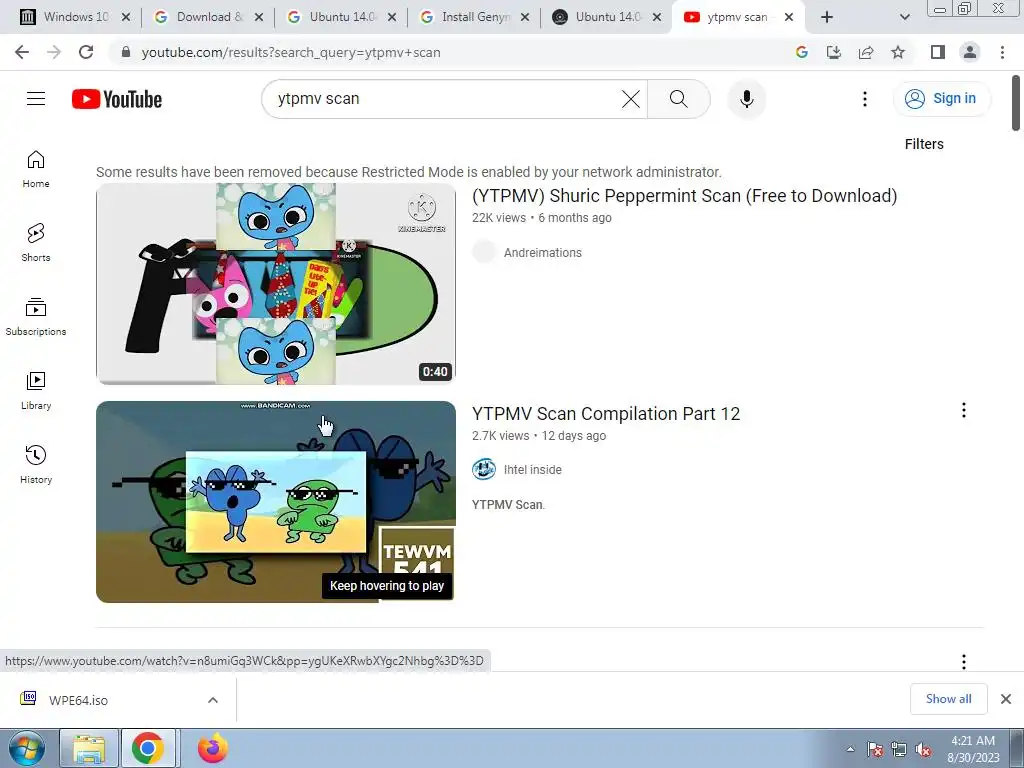
Task: Visit the Andreimations channel link
Action: pyautogui.click(x=543, y=253)
